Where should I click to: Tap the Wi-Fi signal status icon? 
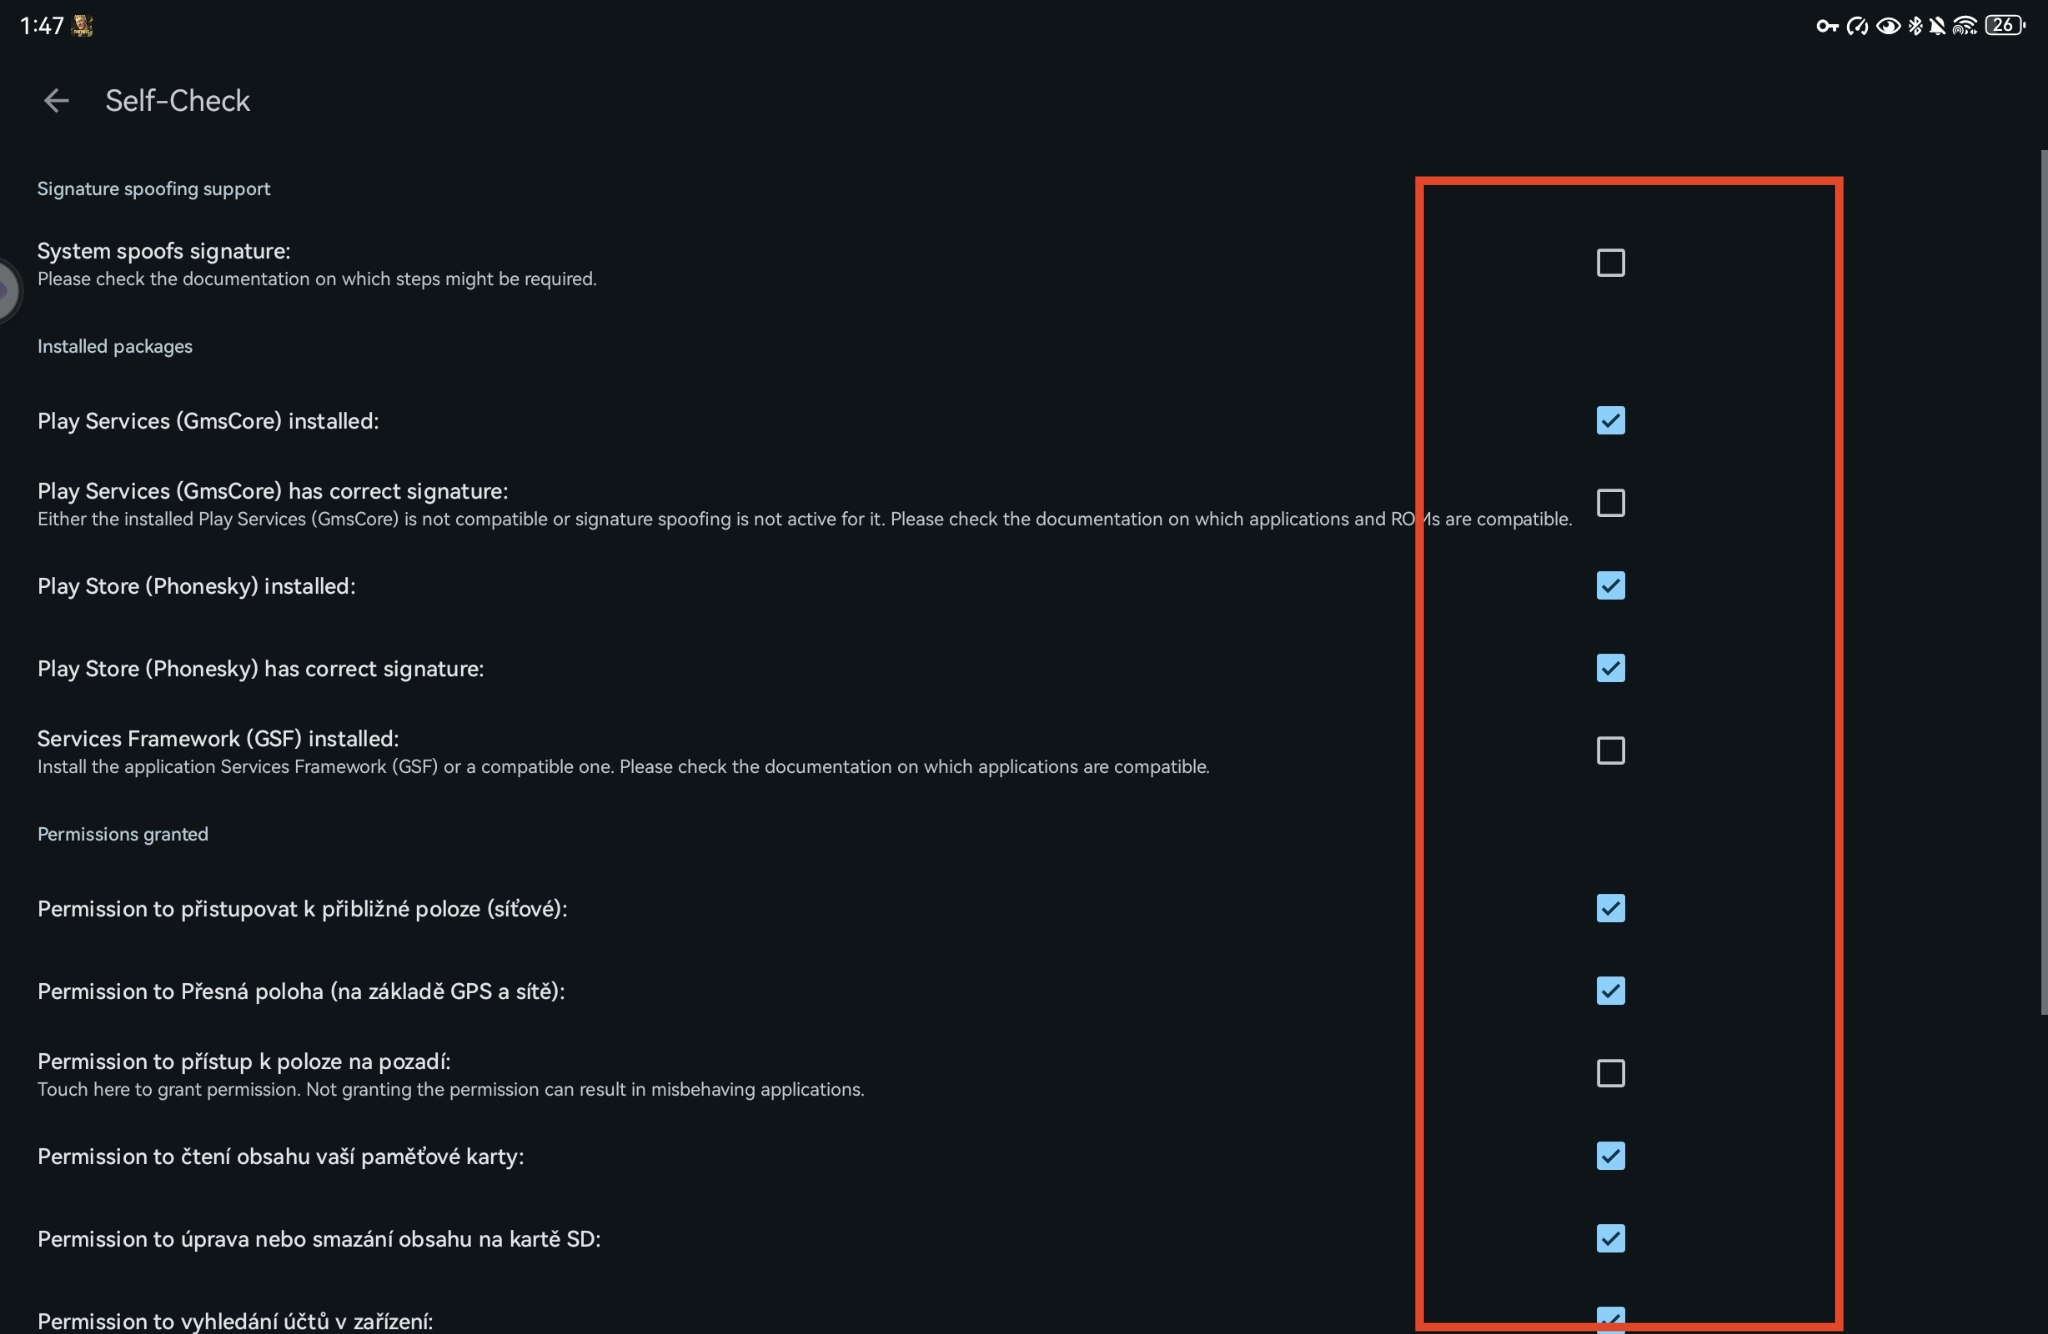(1965, 26)
